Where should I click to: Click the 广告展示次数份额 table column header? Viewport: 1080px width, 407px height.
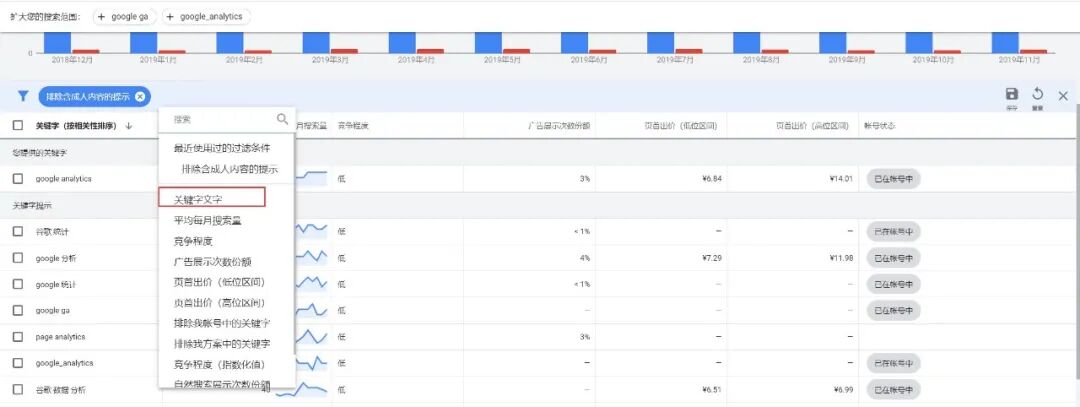559,126
